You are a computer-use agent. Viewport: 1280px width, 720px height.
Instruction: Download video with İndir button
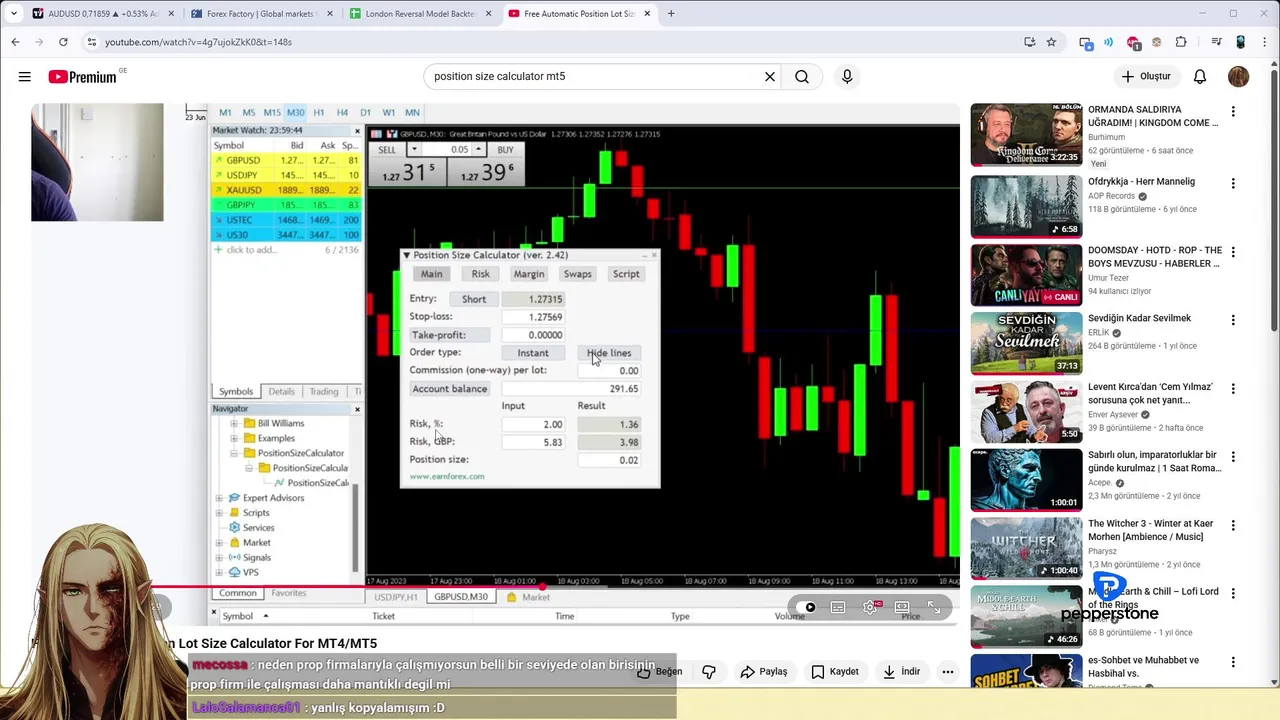[x=901, y=672]
